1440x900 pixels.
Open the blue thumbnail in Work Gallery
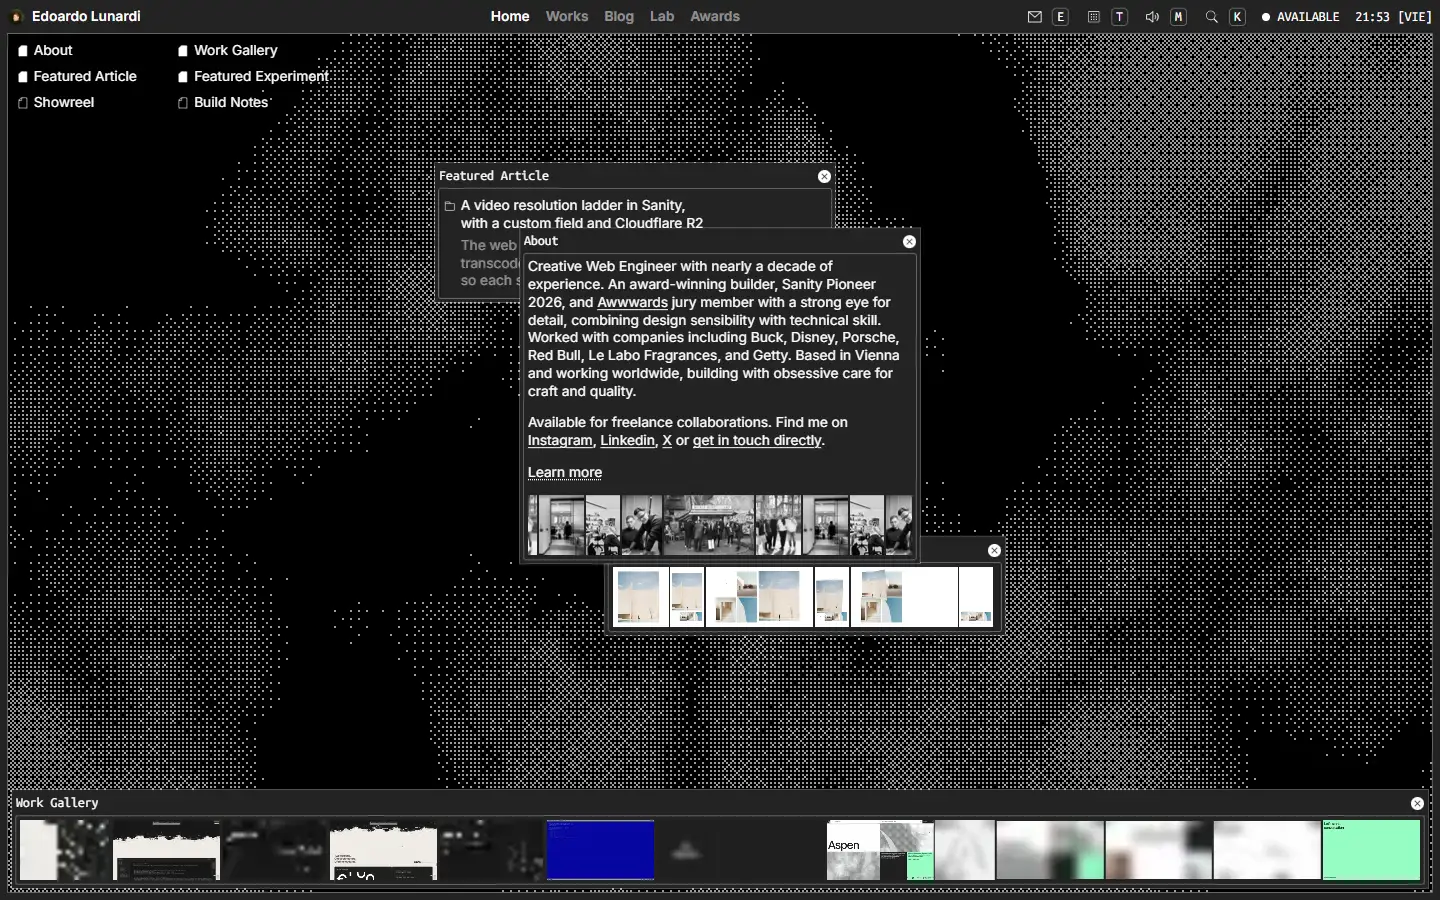click(x=600, y=850)
